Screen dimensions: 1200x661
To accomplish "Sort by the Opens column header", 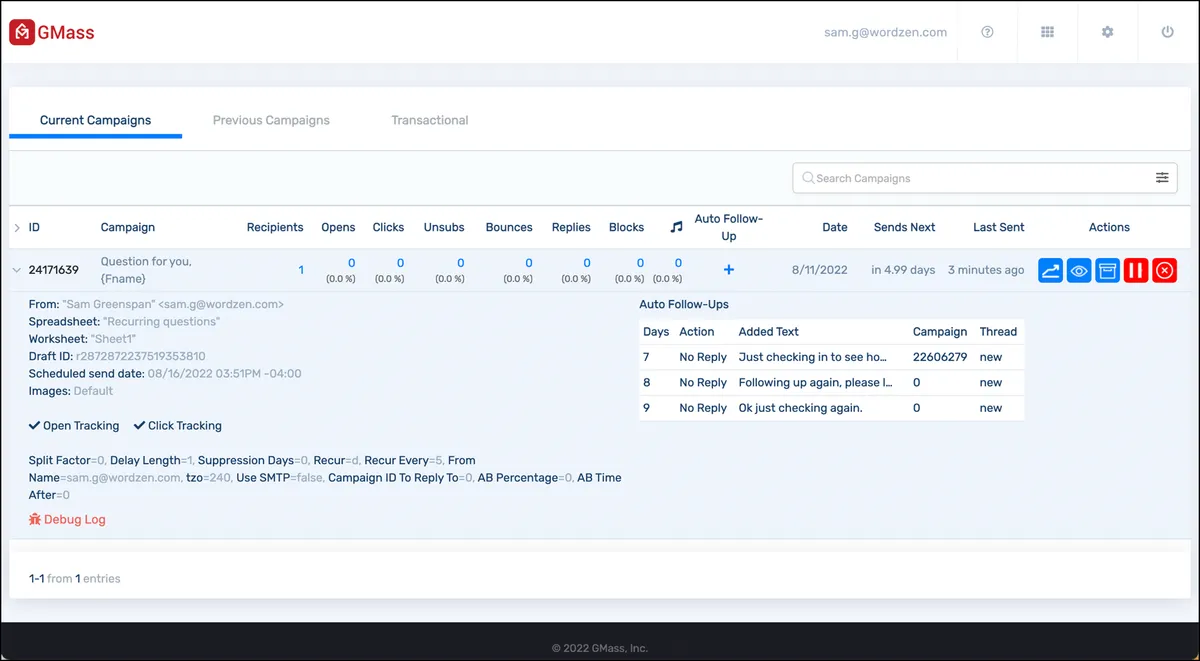I will click(x=338, y=227).
